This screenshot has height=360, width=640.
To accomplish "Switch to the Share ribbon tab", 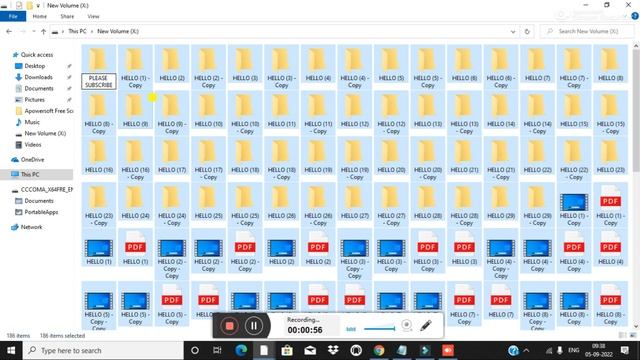I will 67,16.
